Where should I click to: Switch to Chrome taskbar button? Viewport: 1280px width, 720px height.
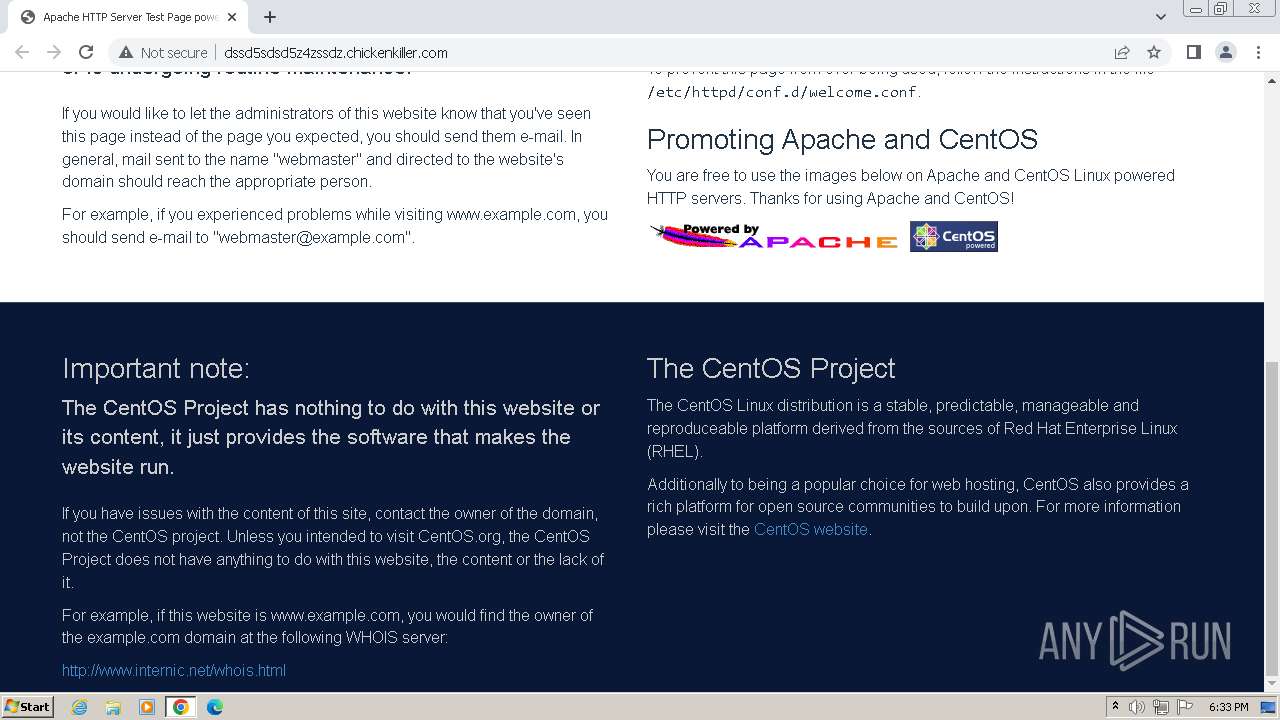point(180,707)
